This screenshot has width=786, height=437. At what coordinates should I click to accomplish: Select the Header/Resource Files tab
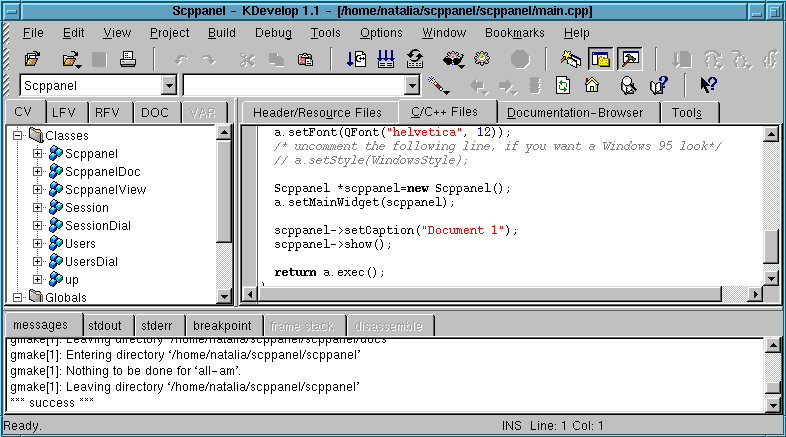[317, 113]
